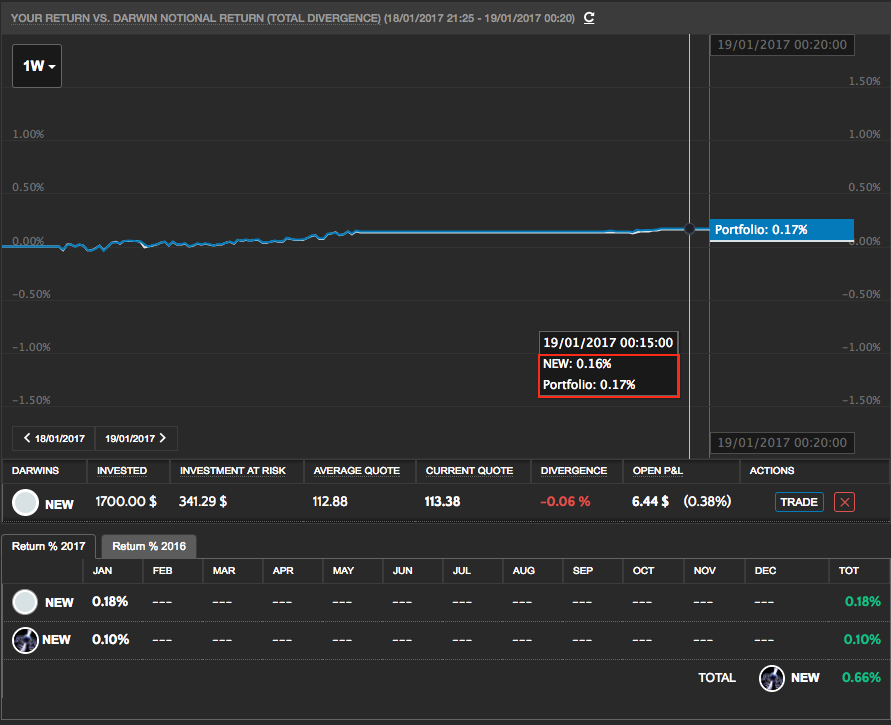Click the avatar next to TOTAL
Image resolution: width=891 pixels, height=725 pixels.
coord(772,678)
